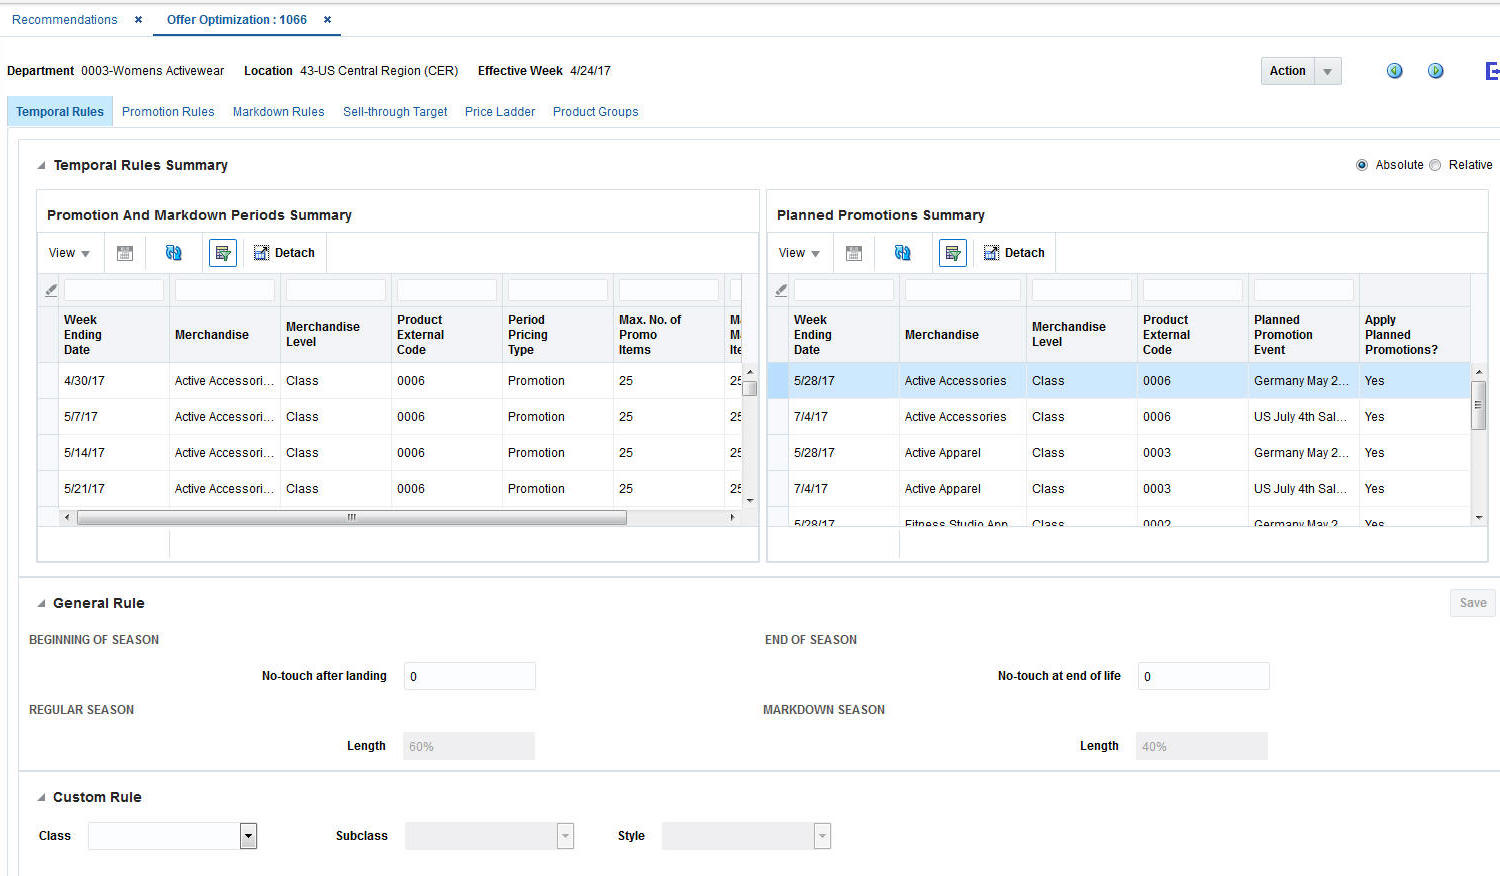
Task: Close the Recommendations tab
Action: click(x=138, y=20)
